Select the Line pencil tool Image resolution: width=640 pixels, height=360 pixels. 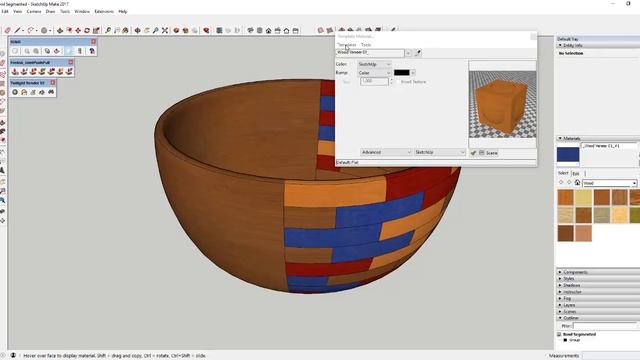(18, 30)
